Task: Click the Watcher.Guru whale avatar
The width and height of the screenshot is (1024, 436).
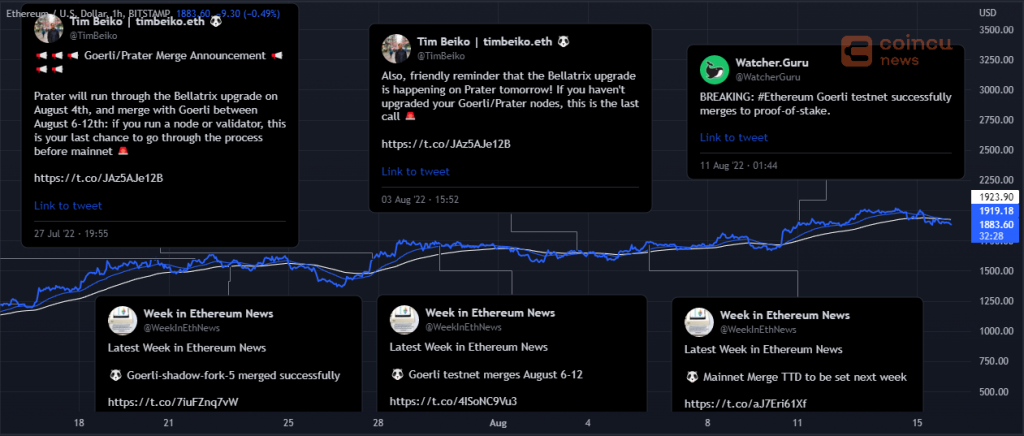Action: (714, 70)
